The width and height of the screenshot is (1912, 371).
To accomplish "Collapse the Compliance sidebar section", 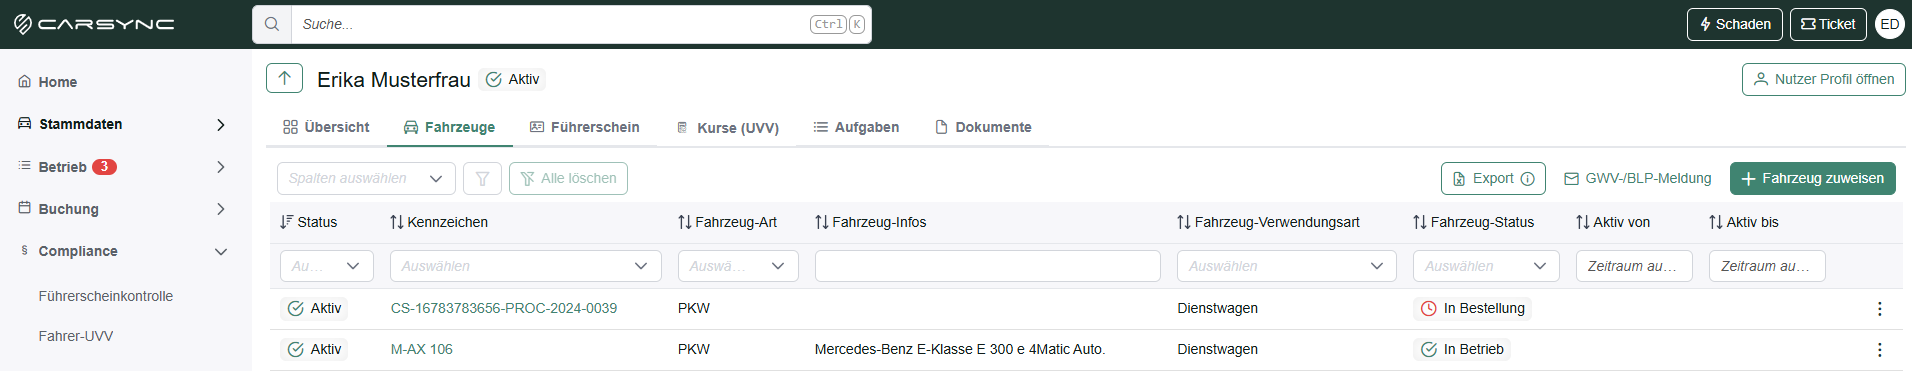I will click(x=221, y=251).
